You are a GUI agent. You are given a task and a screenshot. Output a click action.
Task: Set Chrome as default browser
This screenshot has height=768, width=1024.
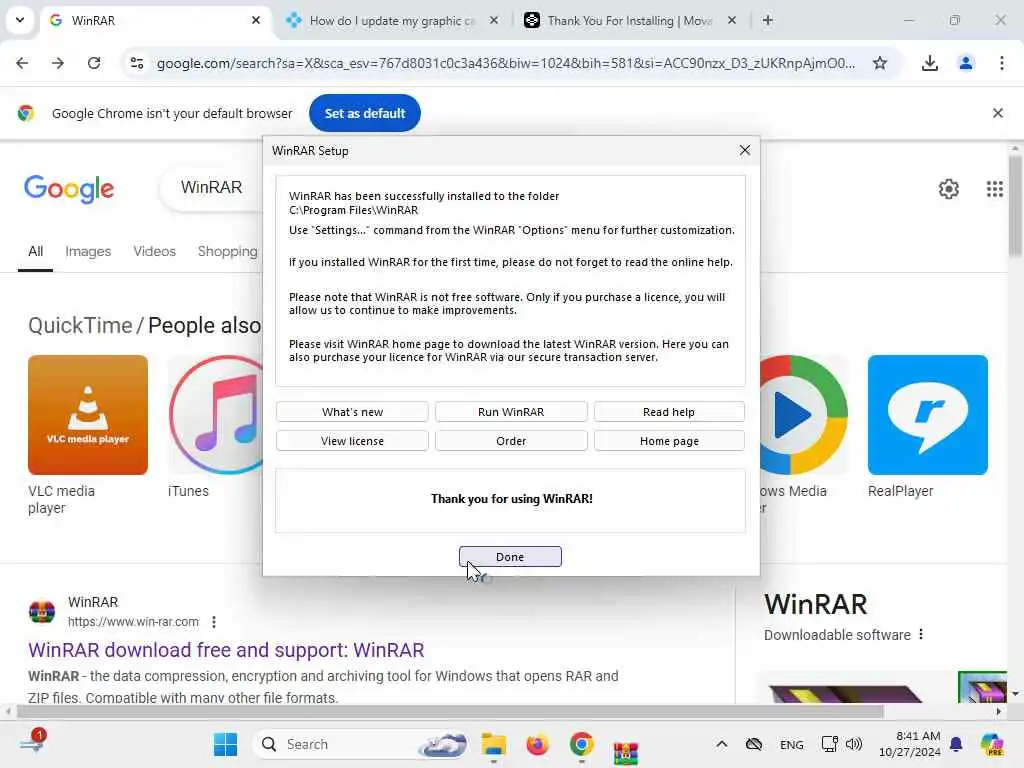364,113
